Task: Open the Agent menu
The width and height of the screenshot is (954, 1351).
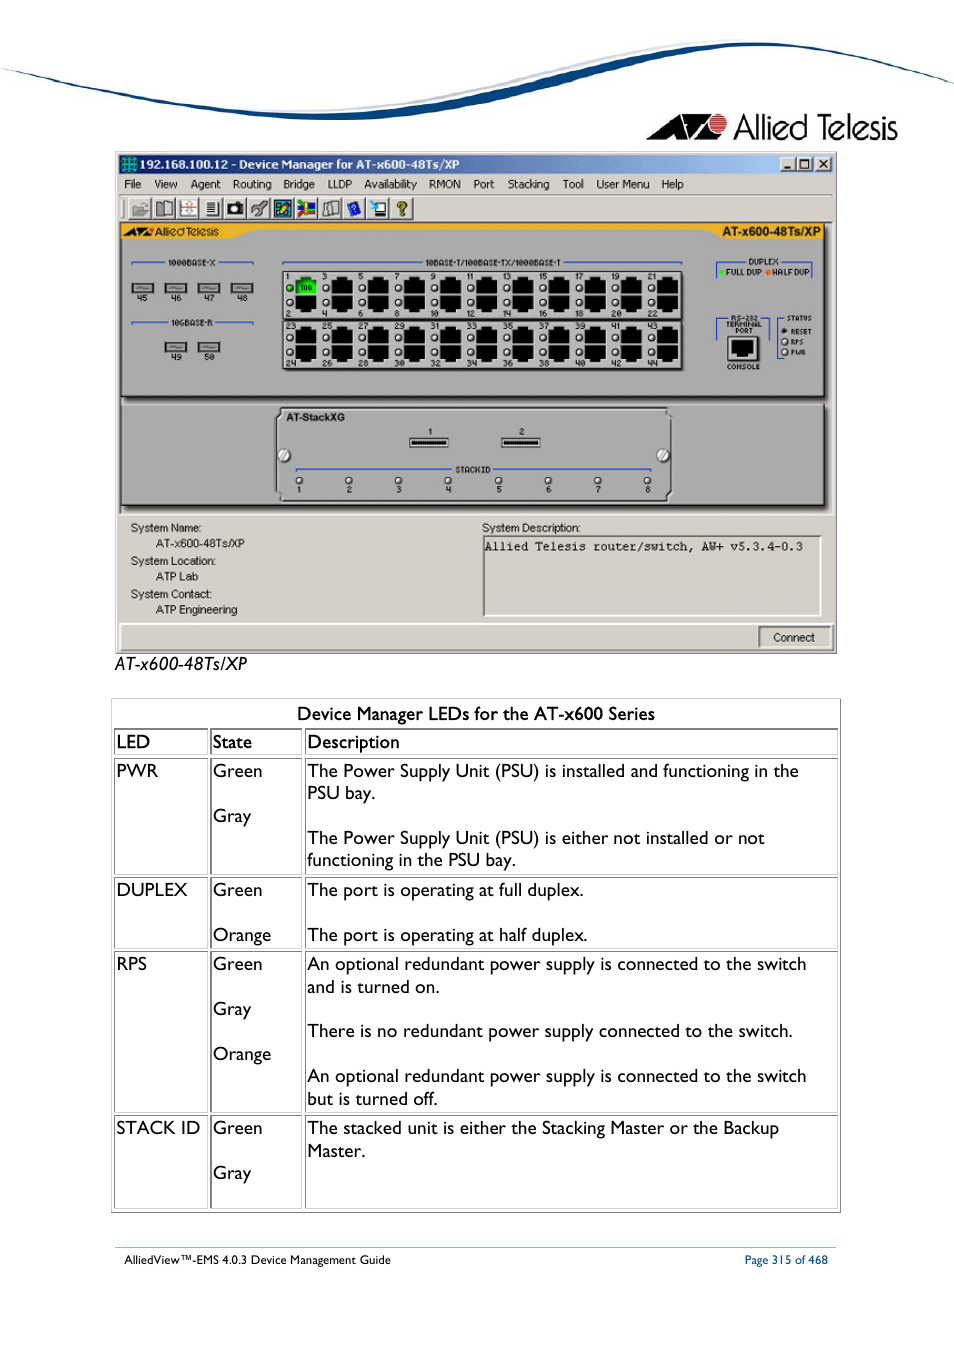Action: tap(206, 184)
